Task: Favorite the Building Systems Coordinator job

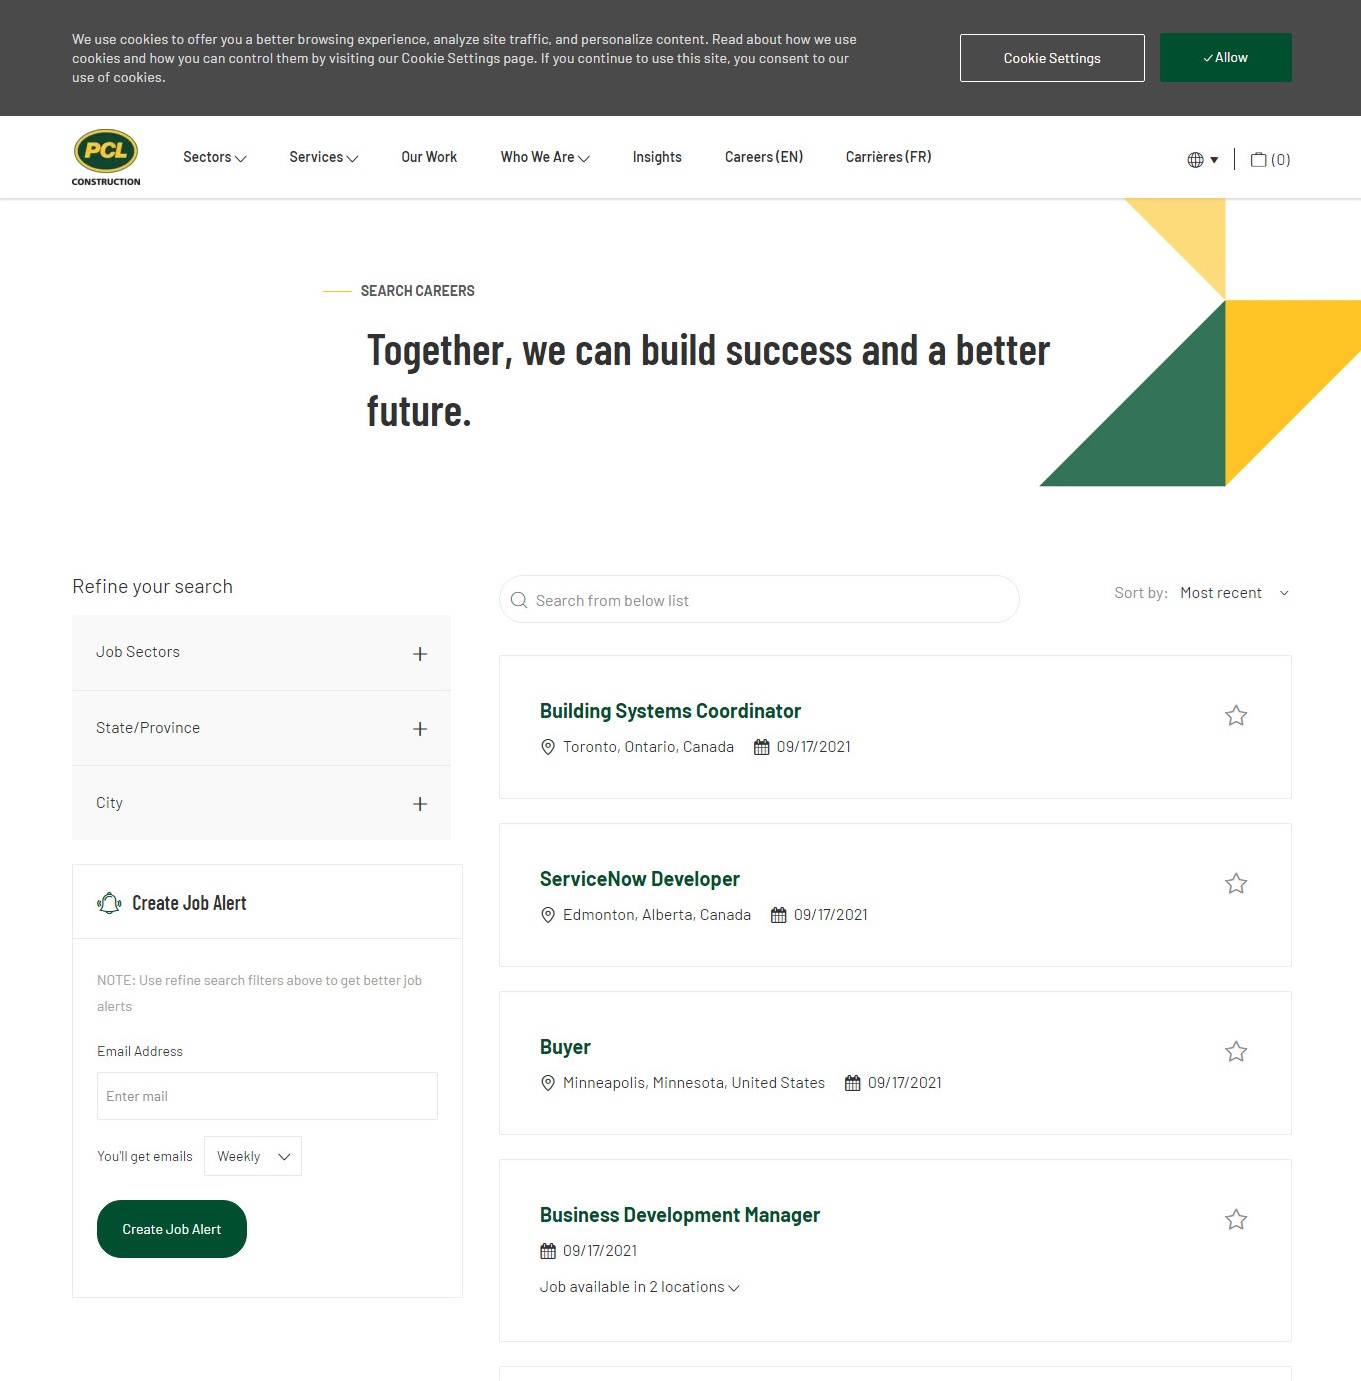Action: [1236, 716]
